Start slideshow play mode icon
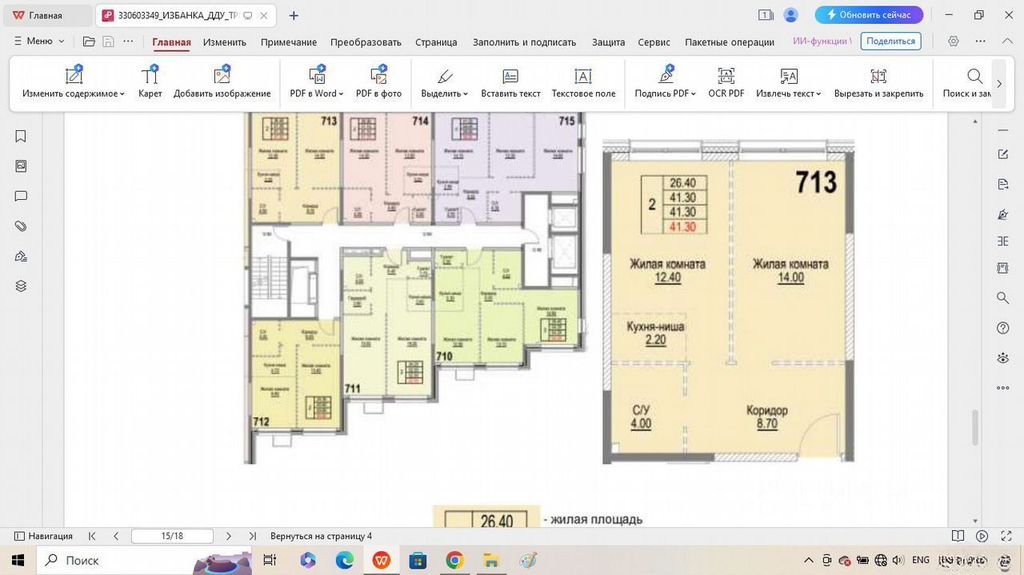The image size is (1024, 575). point(982,536)
